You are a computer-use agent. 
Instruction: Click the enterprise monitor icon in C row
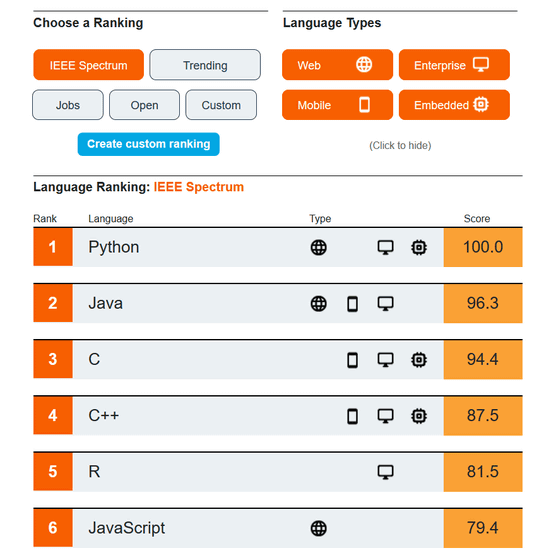[385, 360]
